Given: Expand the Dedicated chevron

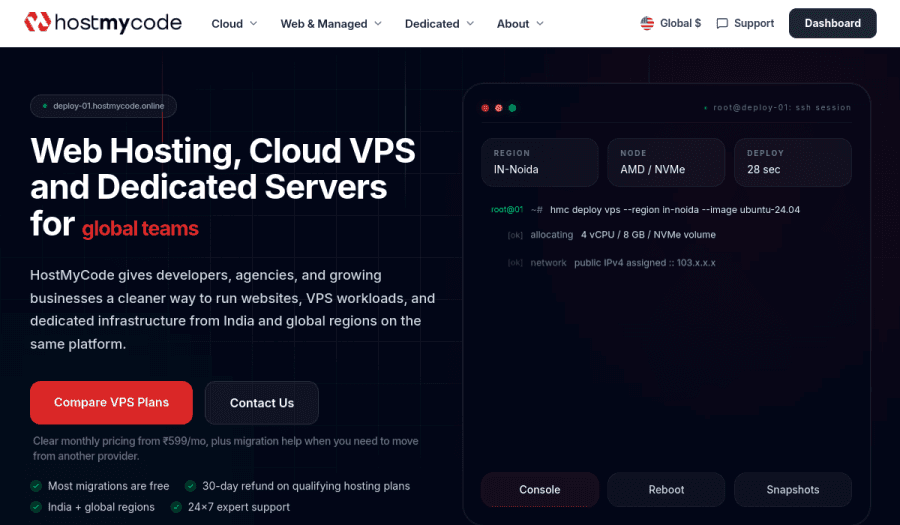Looking at the screenshot, I should click(x=471, y=24).
